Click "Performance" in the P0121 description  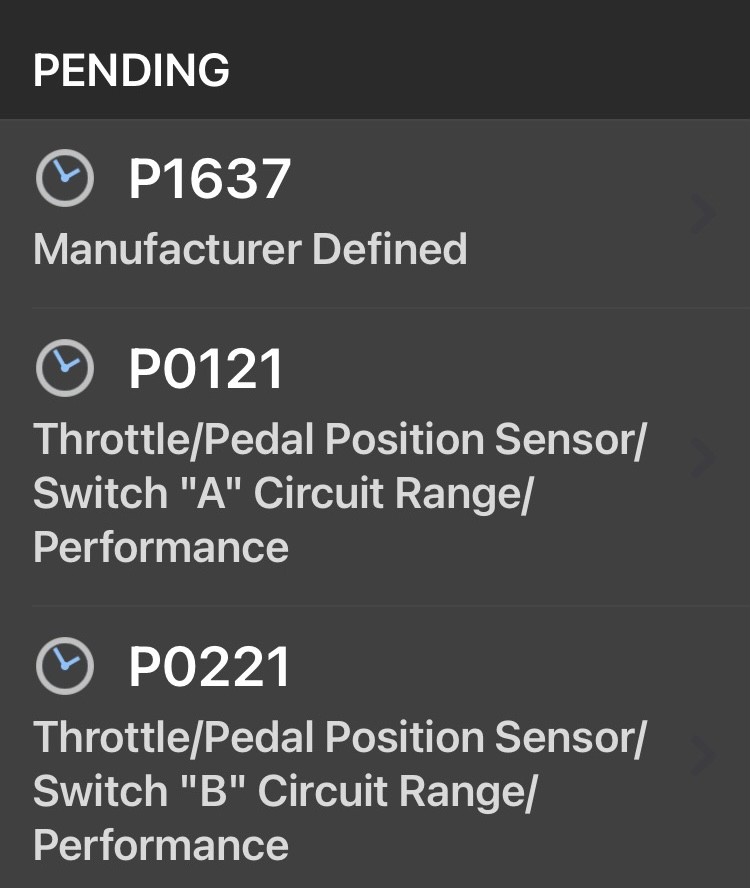tap(161, 548)
